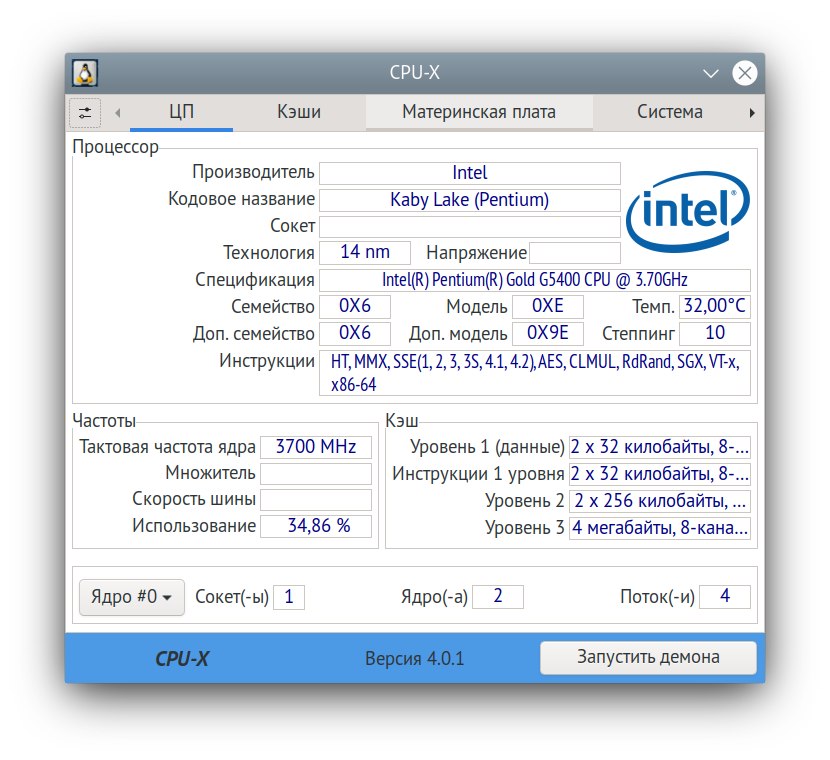
Task: Click the Инструкции list starting with HT, MMX
Action: [x=535, y=373]
